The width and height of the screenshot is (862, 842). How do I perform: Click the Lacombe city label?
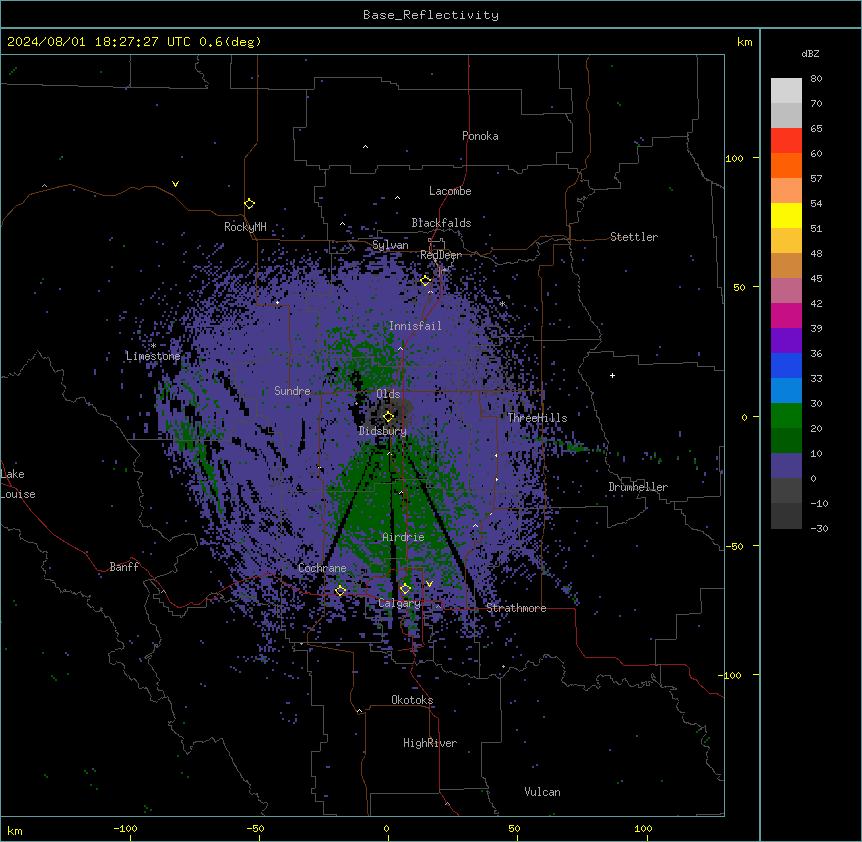[450, 191]
